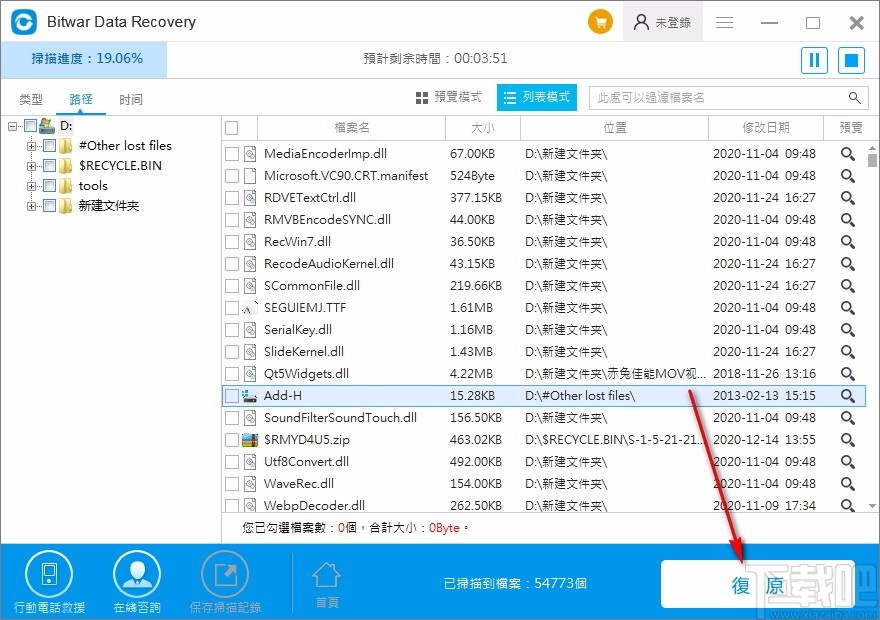Tick the checkbox next to SRMYD4U5.zip
The image size is (880, 620).
pyautogui.click(x=231, y=439)
